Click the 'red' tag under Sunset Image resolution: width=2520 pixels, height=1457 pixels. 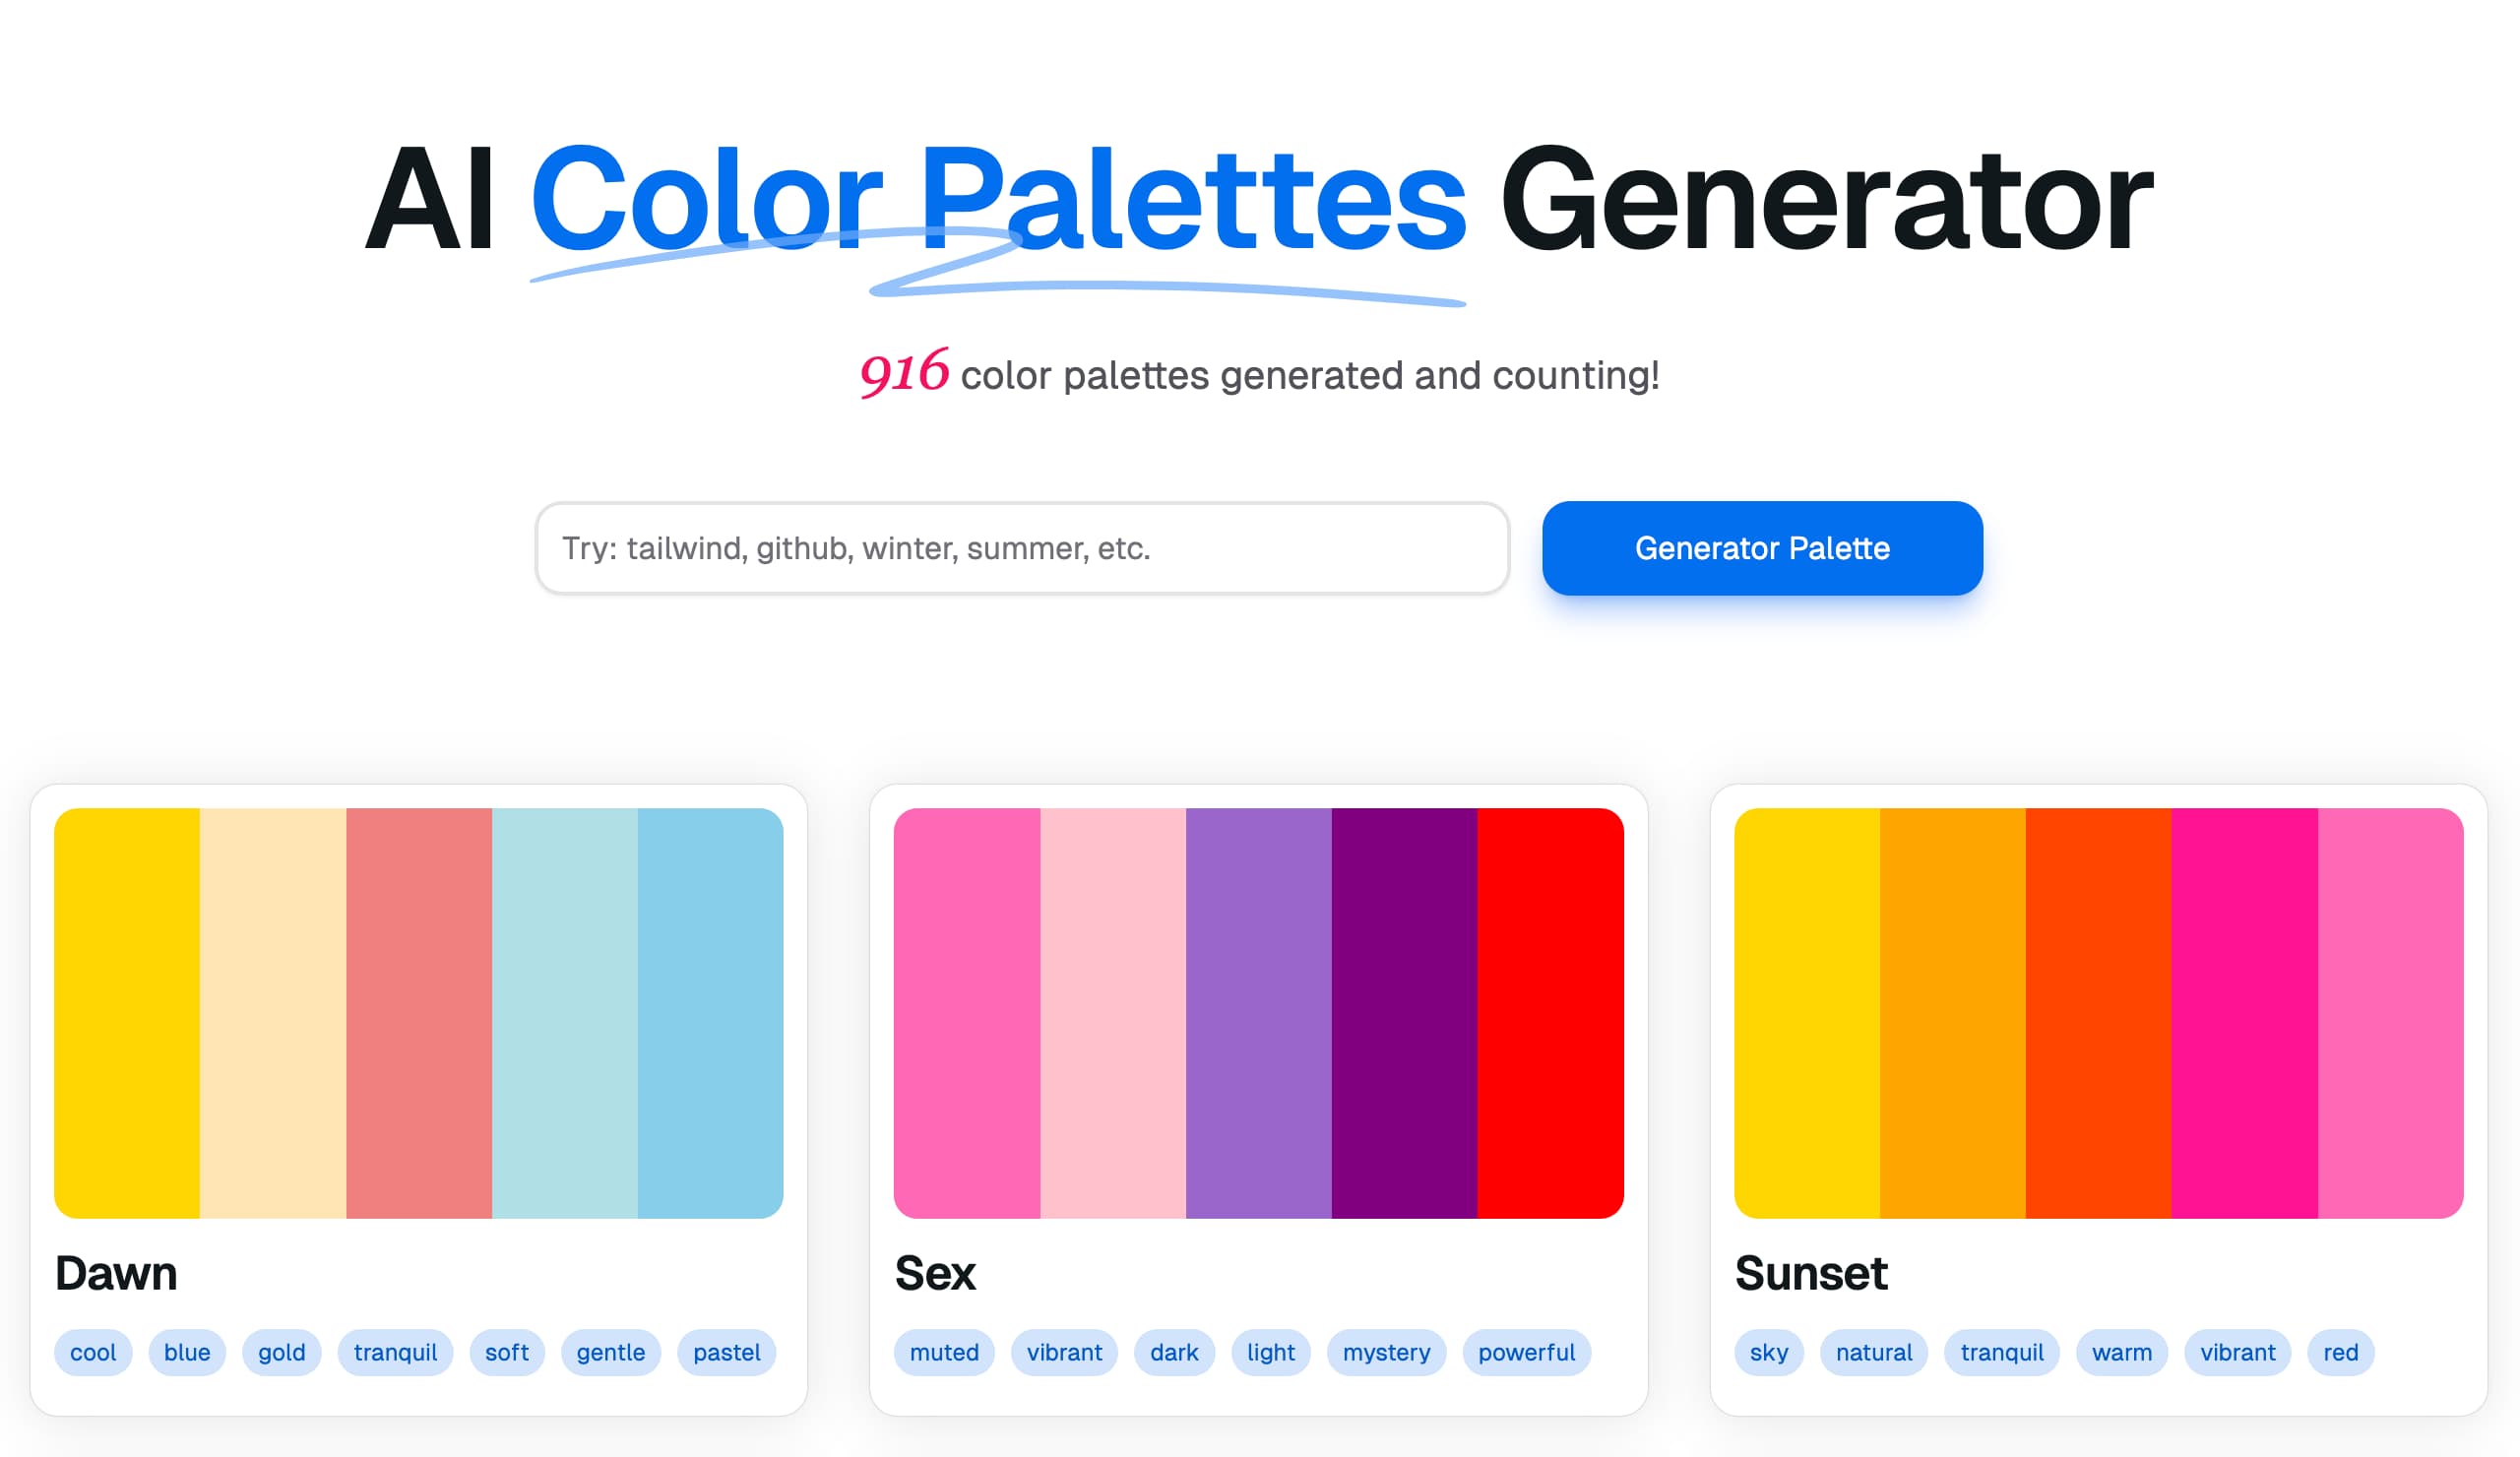click(2340, 1352)
